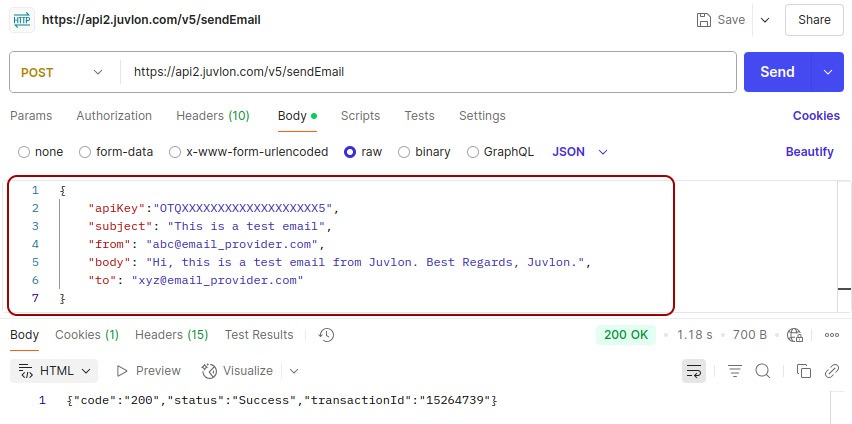Click the "abc@email_provider.com" from value
The image size is (852, 424).
(231, 244)
